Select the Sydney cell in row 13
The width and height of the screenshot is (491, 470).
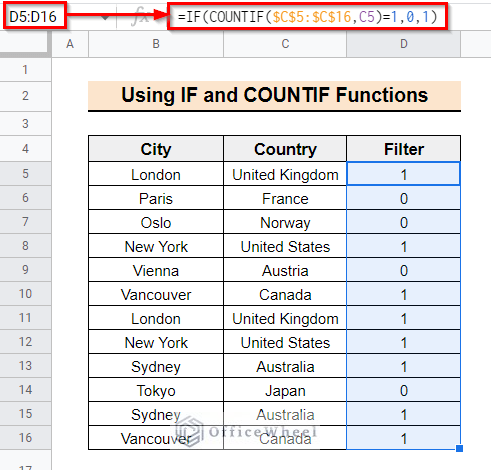[156, 366]
